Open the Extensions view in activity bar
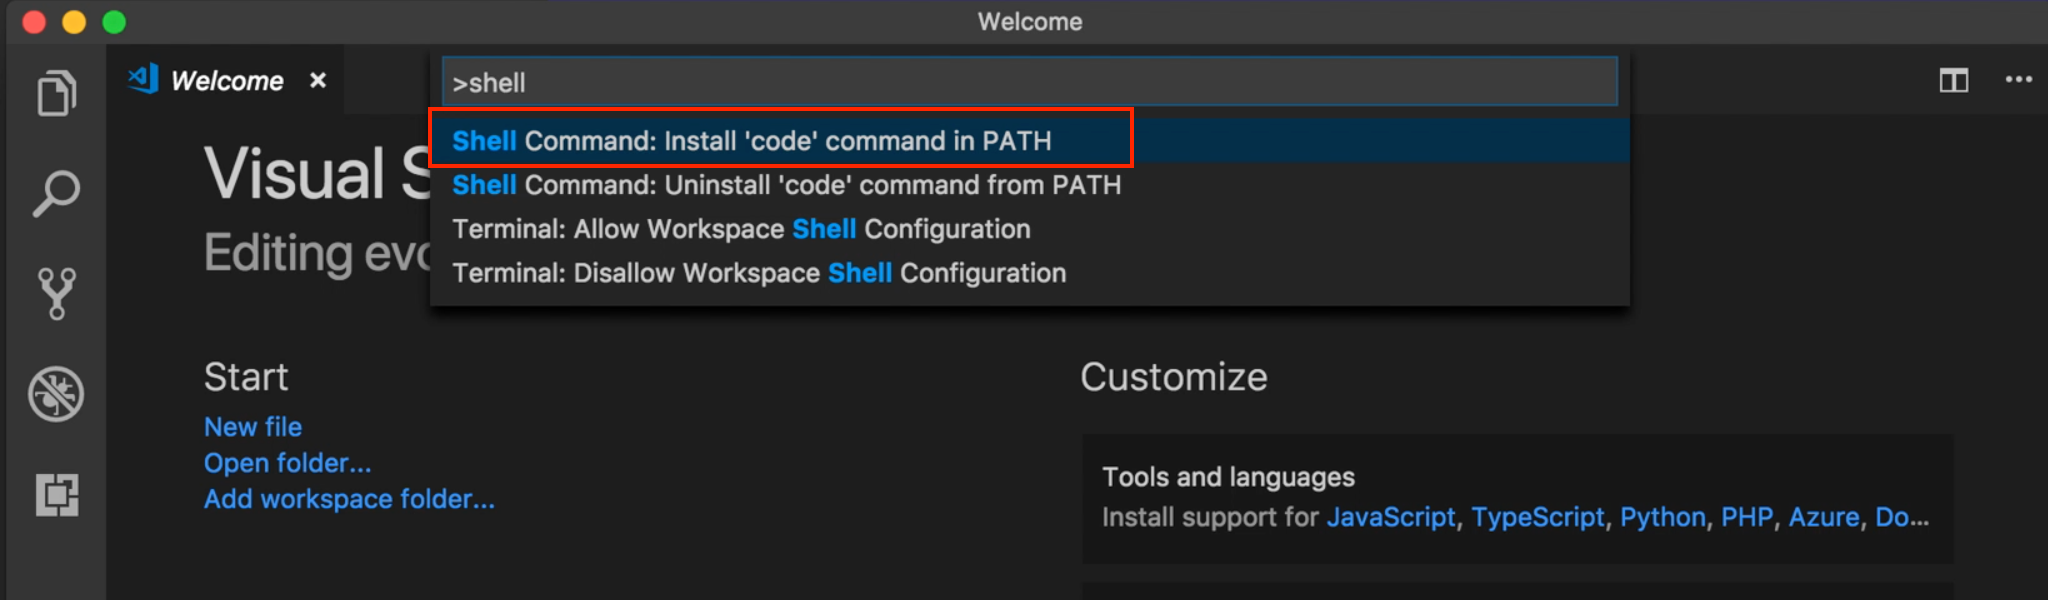2048x600 pixels. click(57, 494)
